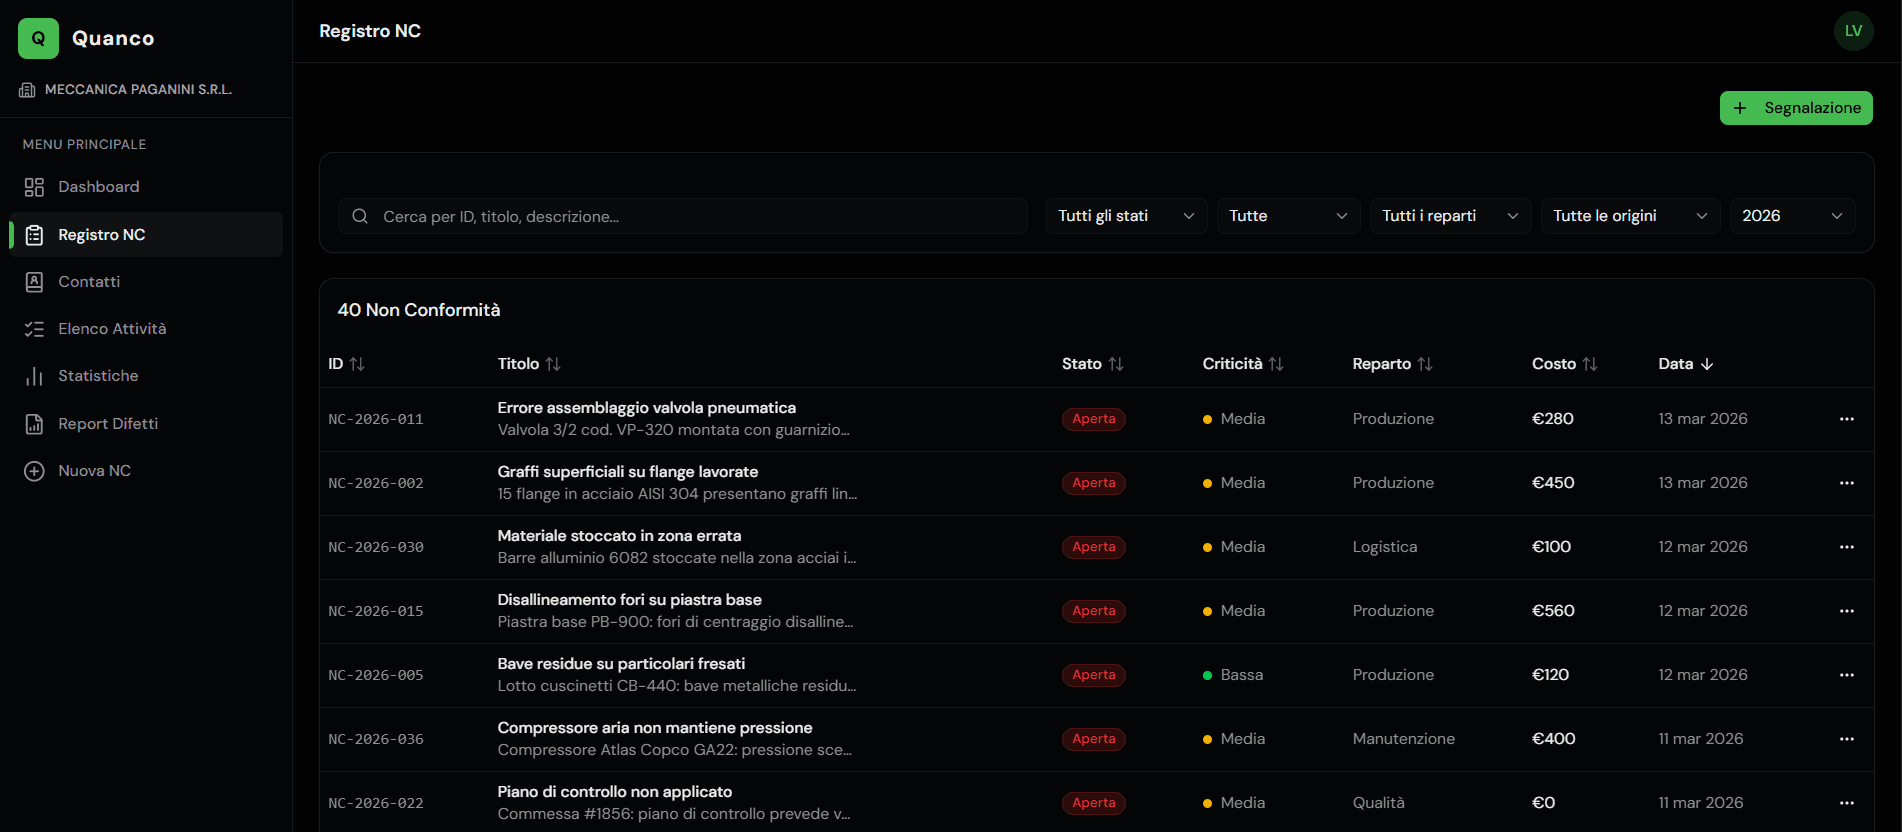Open the LV user avatar
1902x832 pixels.
[1853, 31]
